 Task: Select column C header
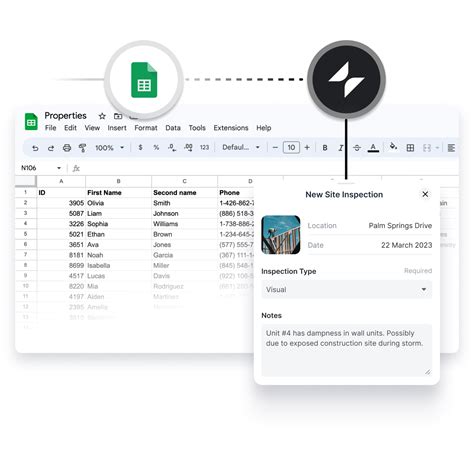(184, 181)
